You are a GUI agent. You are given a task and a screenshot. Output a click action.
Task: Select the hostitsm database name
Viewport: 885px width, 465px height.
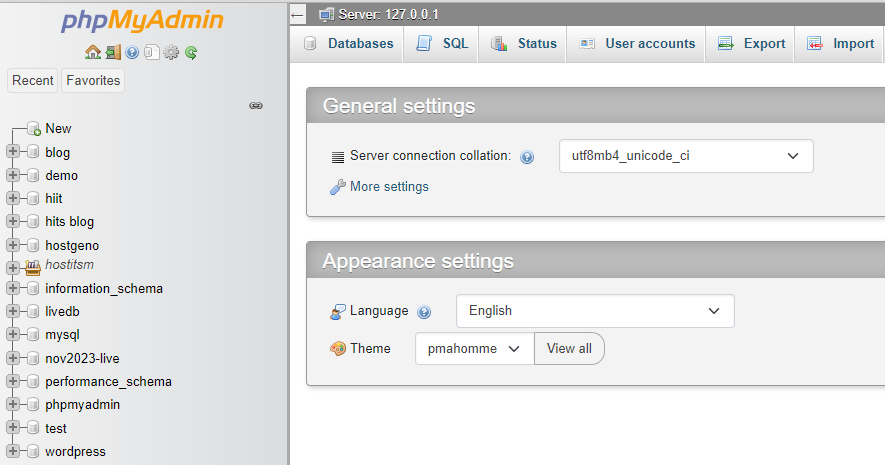coord(69,265)
